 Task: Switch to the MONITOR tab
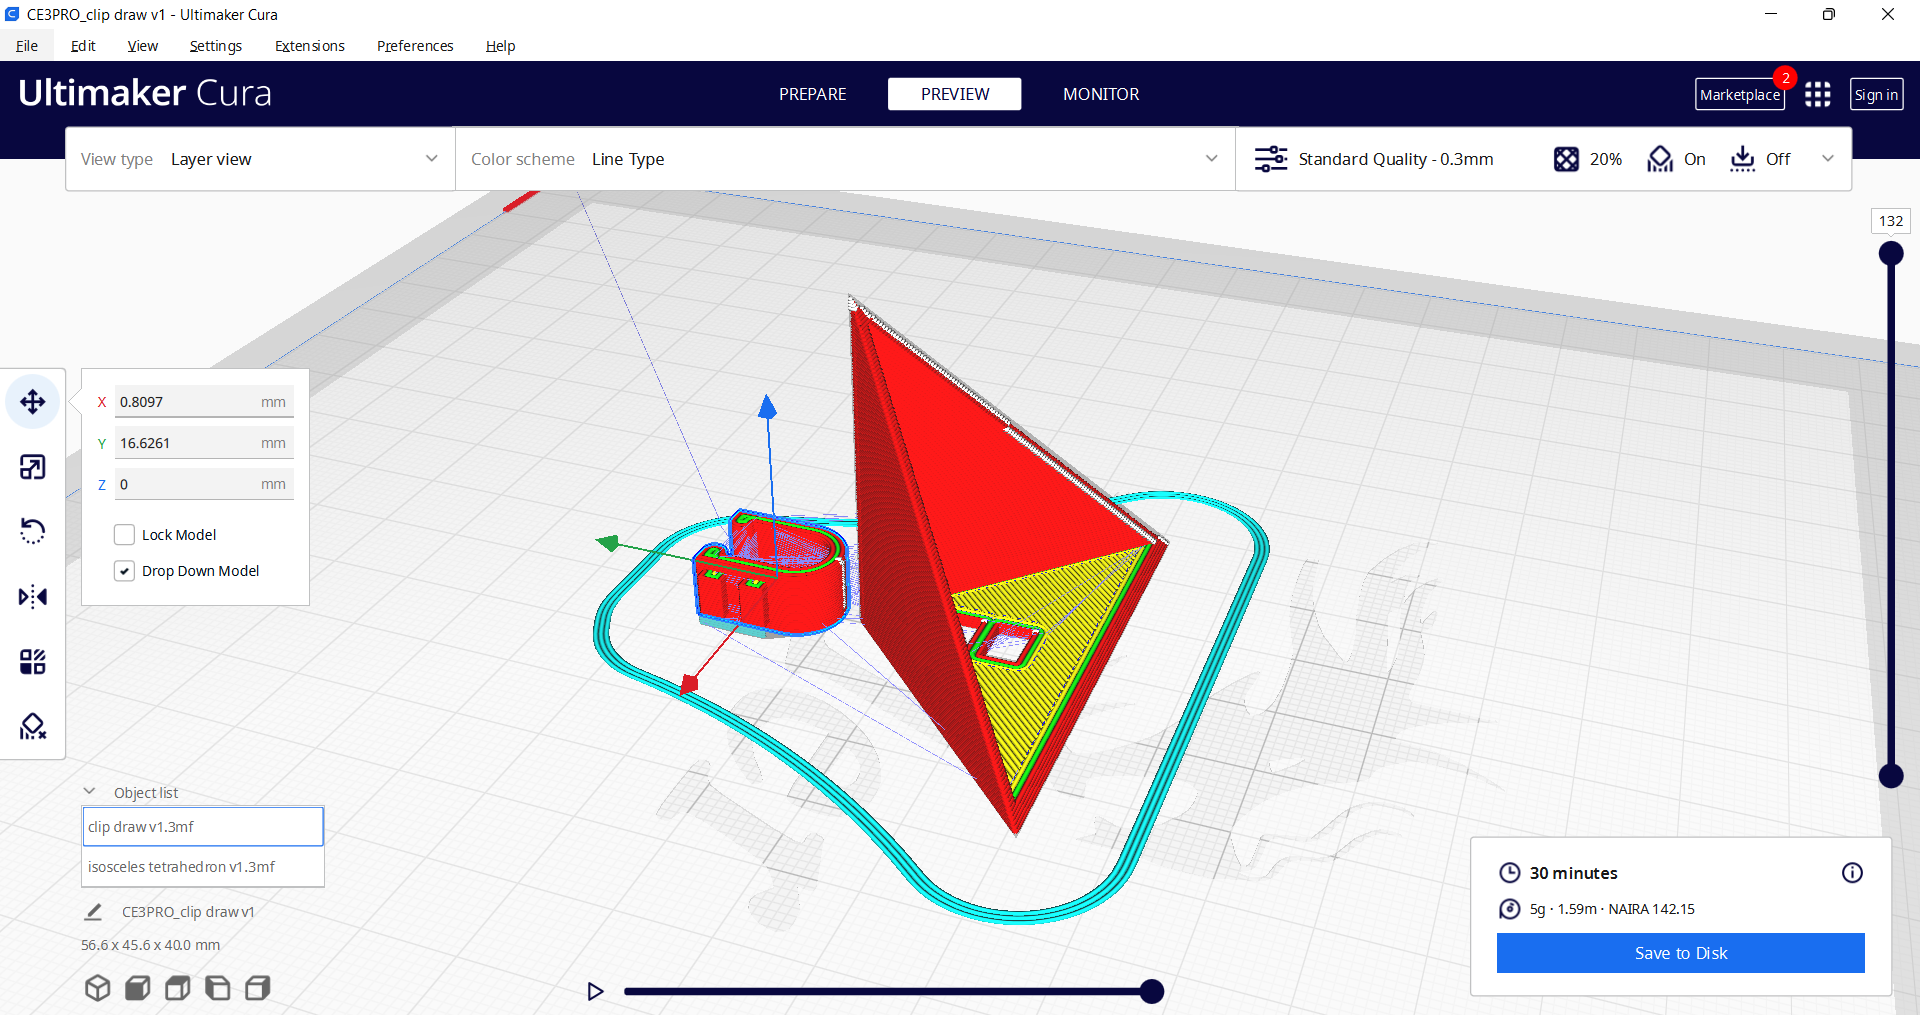(x=1101, y=93)
